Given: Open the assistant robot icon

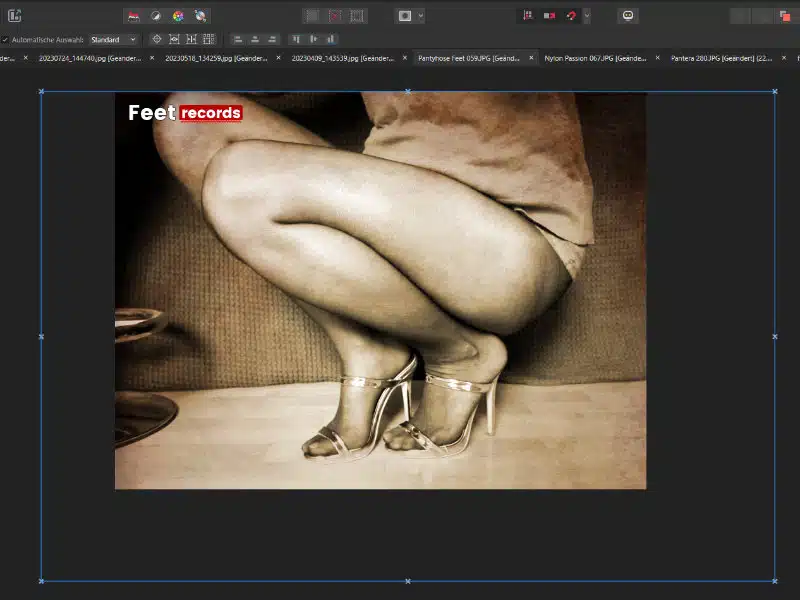Looking at the screenshot, I should coord(627,16).
